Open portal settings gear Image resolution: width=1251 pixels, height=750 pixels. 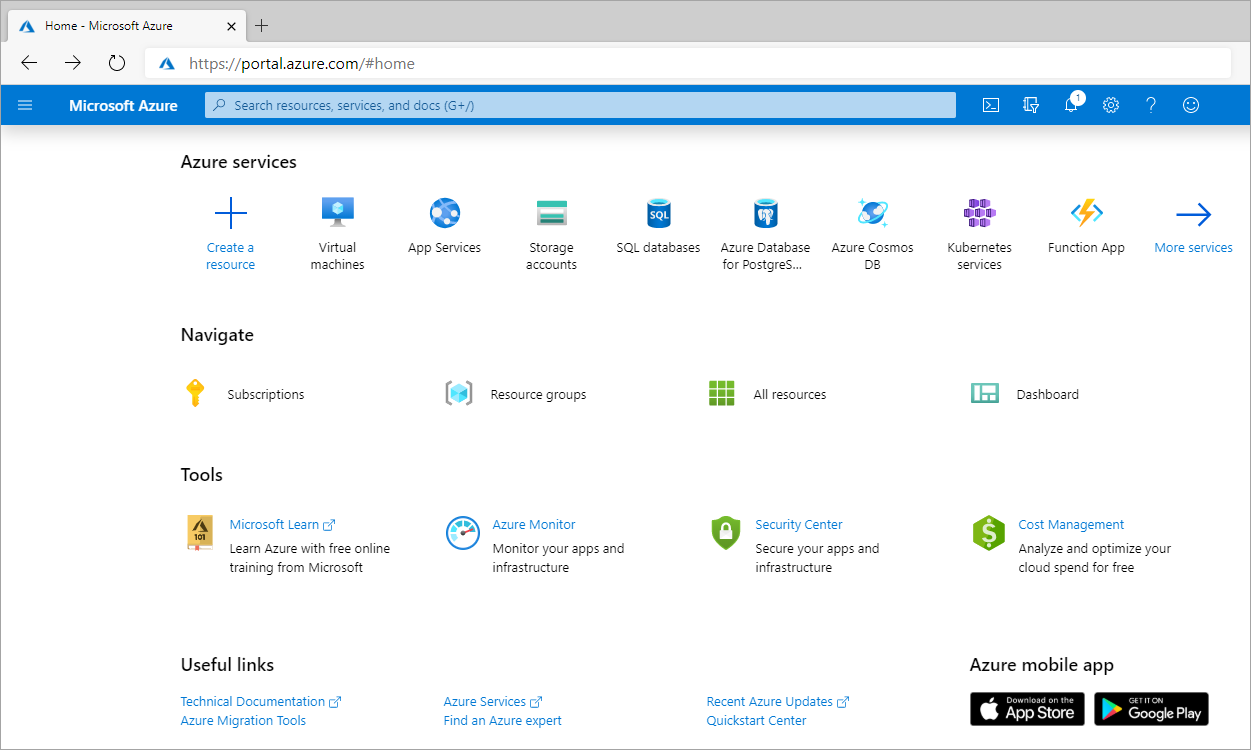[1111, 104]
